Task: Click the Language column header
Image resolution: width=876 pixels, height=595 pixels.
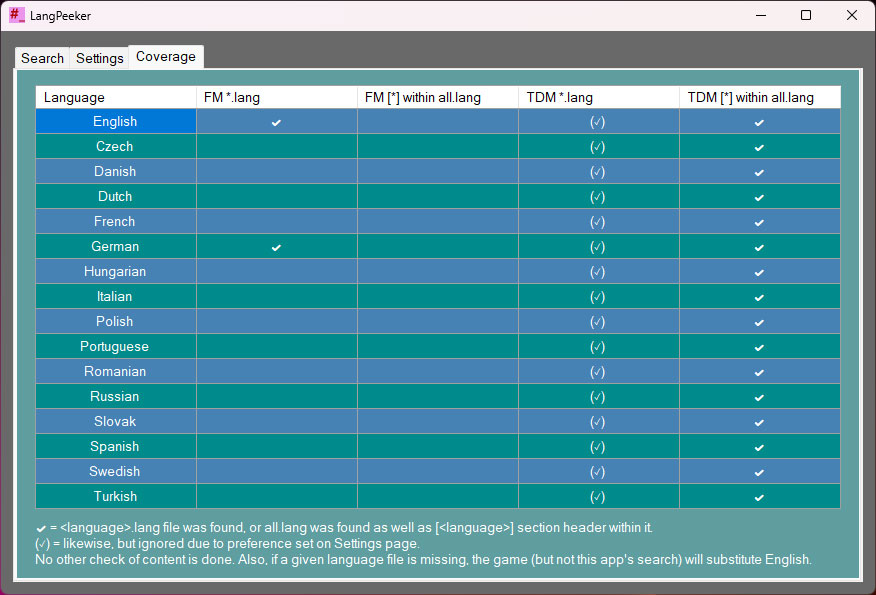Action: (115, 97)
